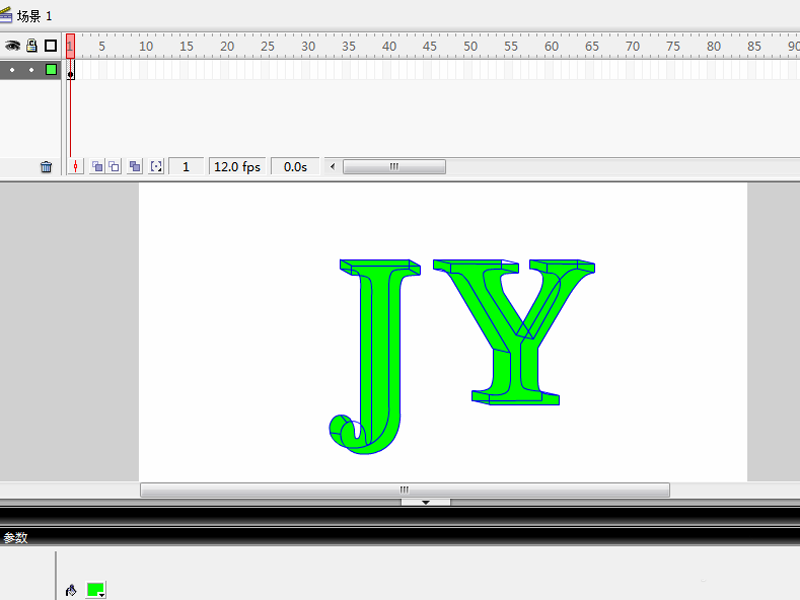Screen dimensions: 800x600
Task: Select the 场景 1 scene label
Action: pyautogui.click(x=34, y=16)
